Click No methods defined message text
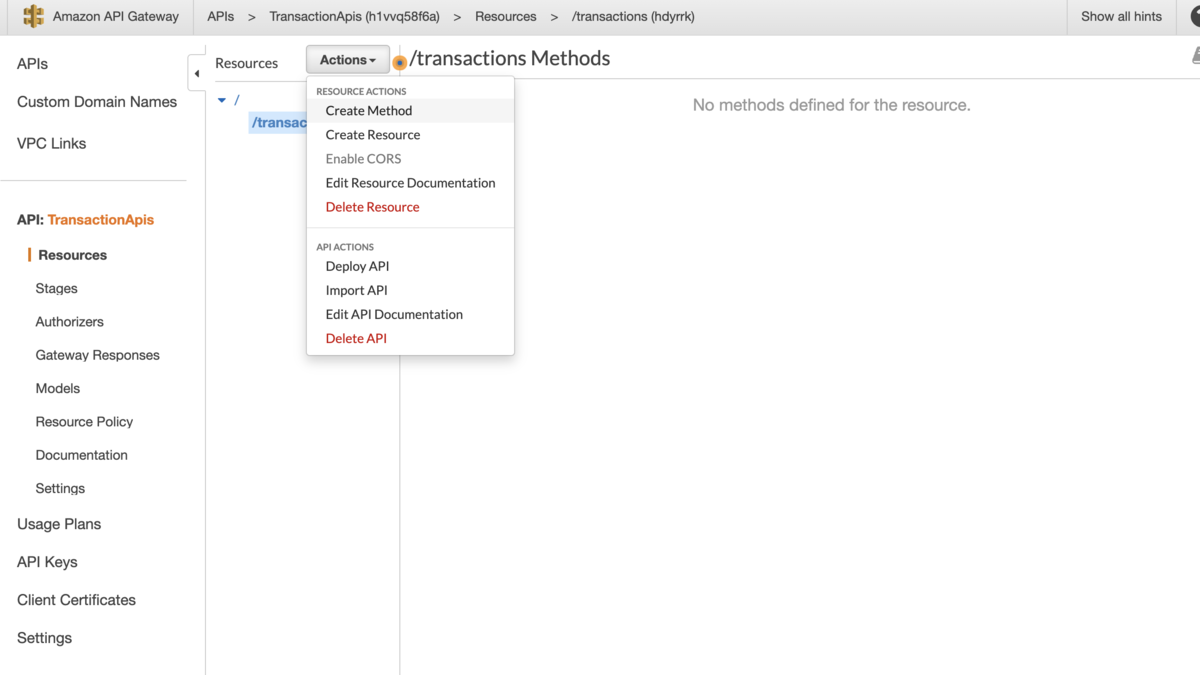 (x=831, y=105)
